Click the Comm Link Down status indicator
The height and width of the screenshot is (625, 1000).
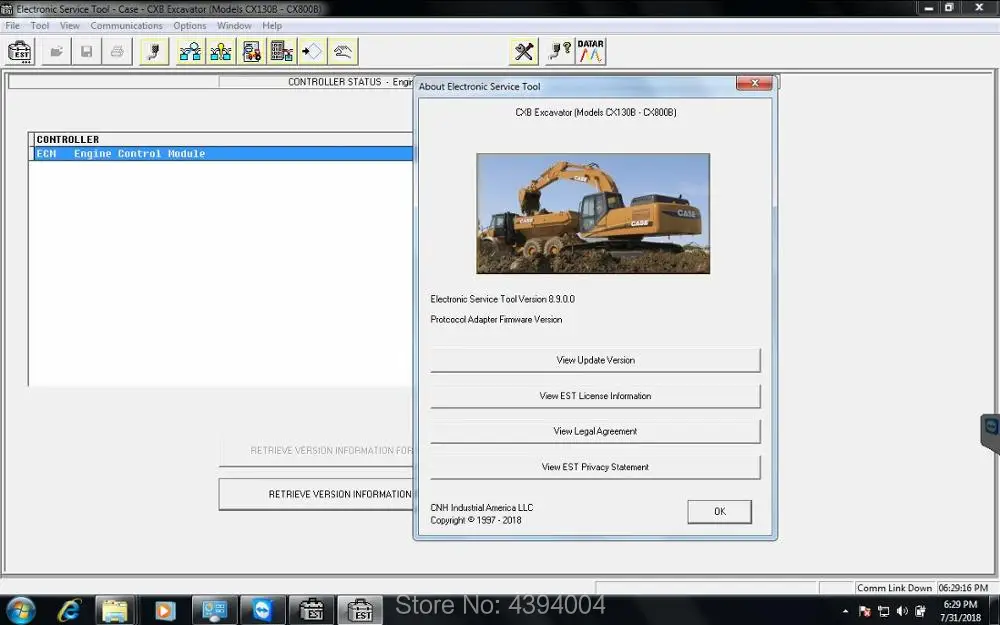tap(894, 588)
